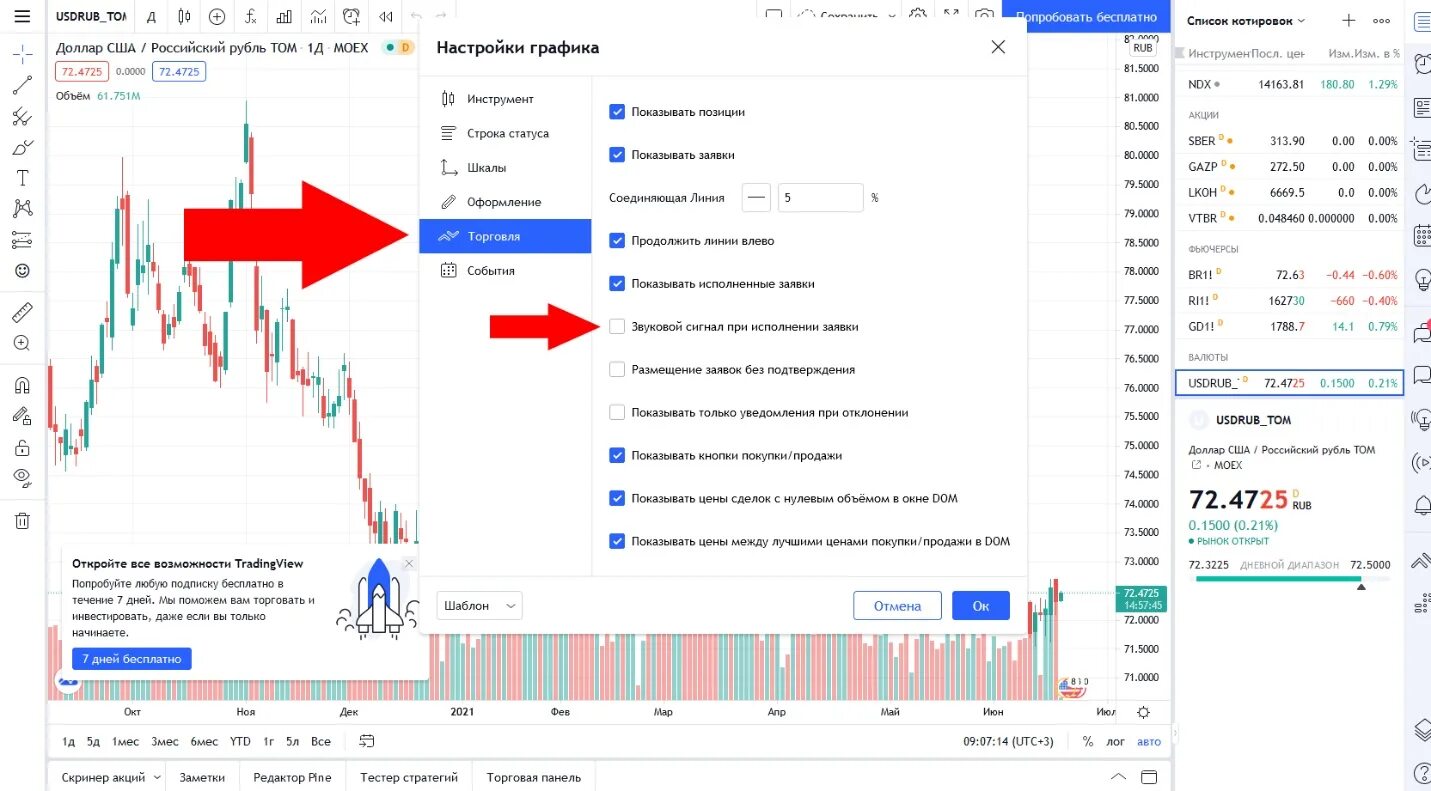
Task: Select the crosshair cursor tool
Action: (22, 54)
